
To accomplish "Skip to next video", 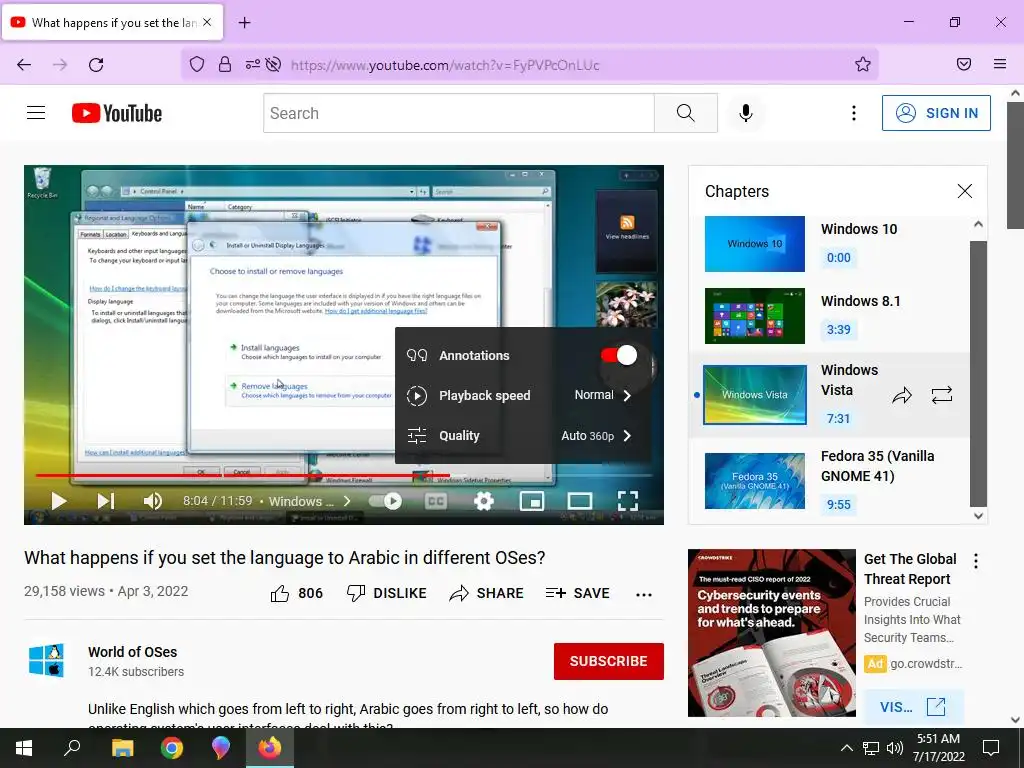I will (x=105, y=501).
